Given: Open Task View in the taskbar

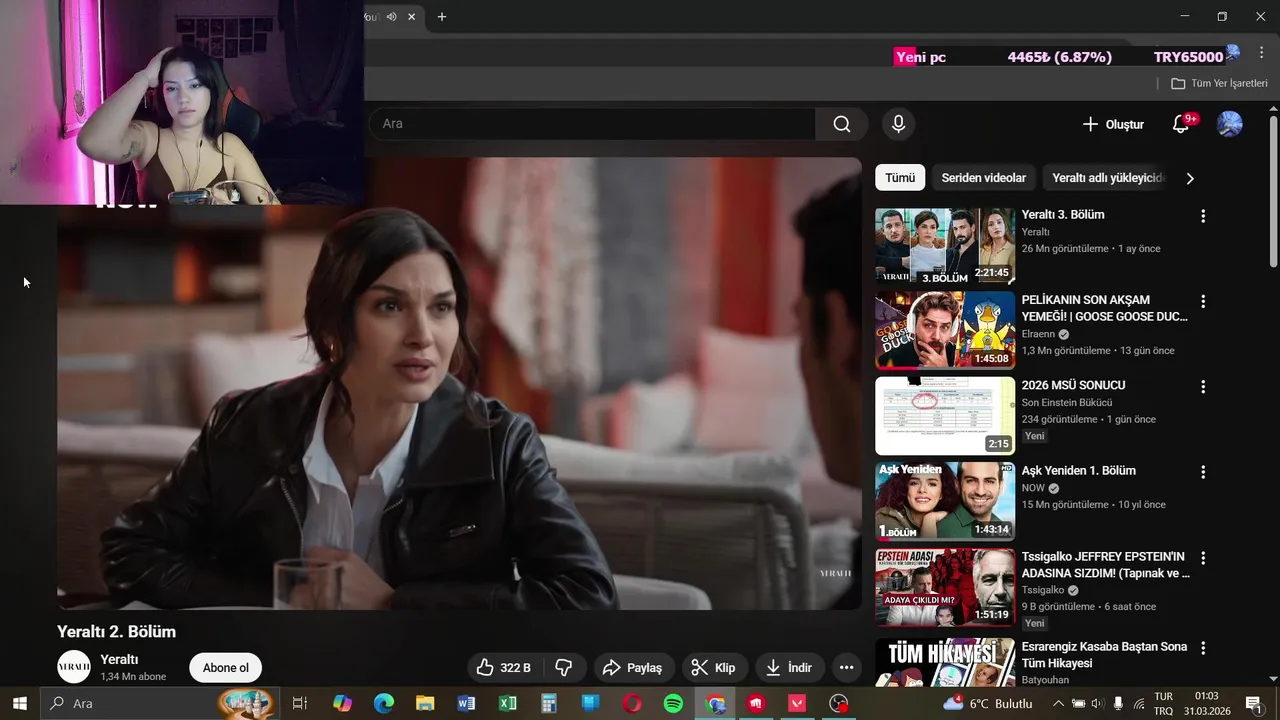Looking at the screenshot, I should click(299, 704).
